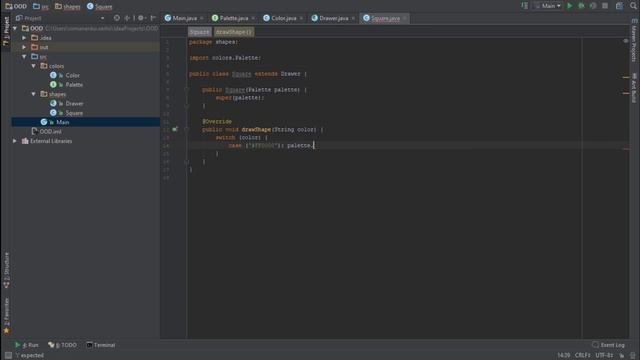Click Collapse All icon in Project panel
The width and height of the screenshot is (640, 360).
[x=127, y=18]
